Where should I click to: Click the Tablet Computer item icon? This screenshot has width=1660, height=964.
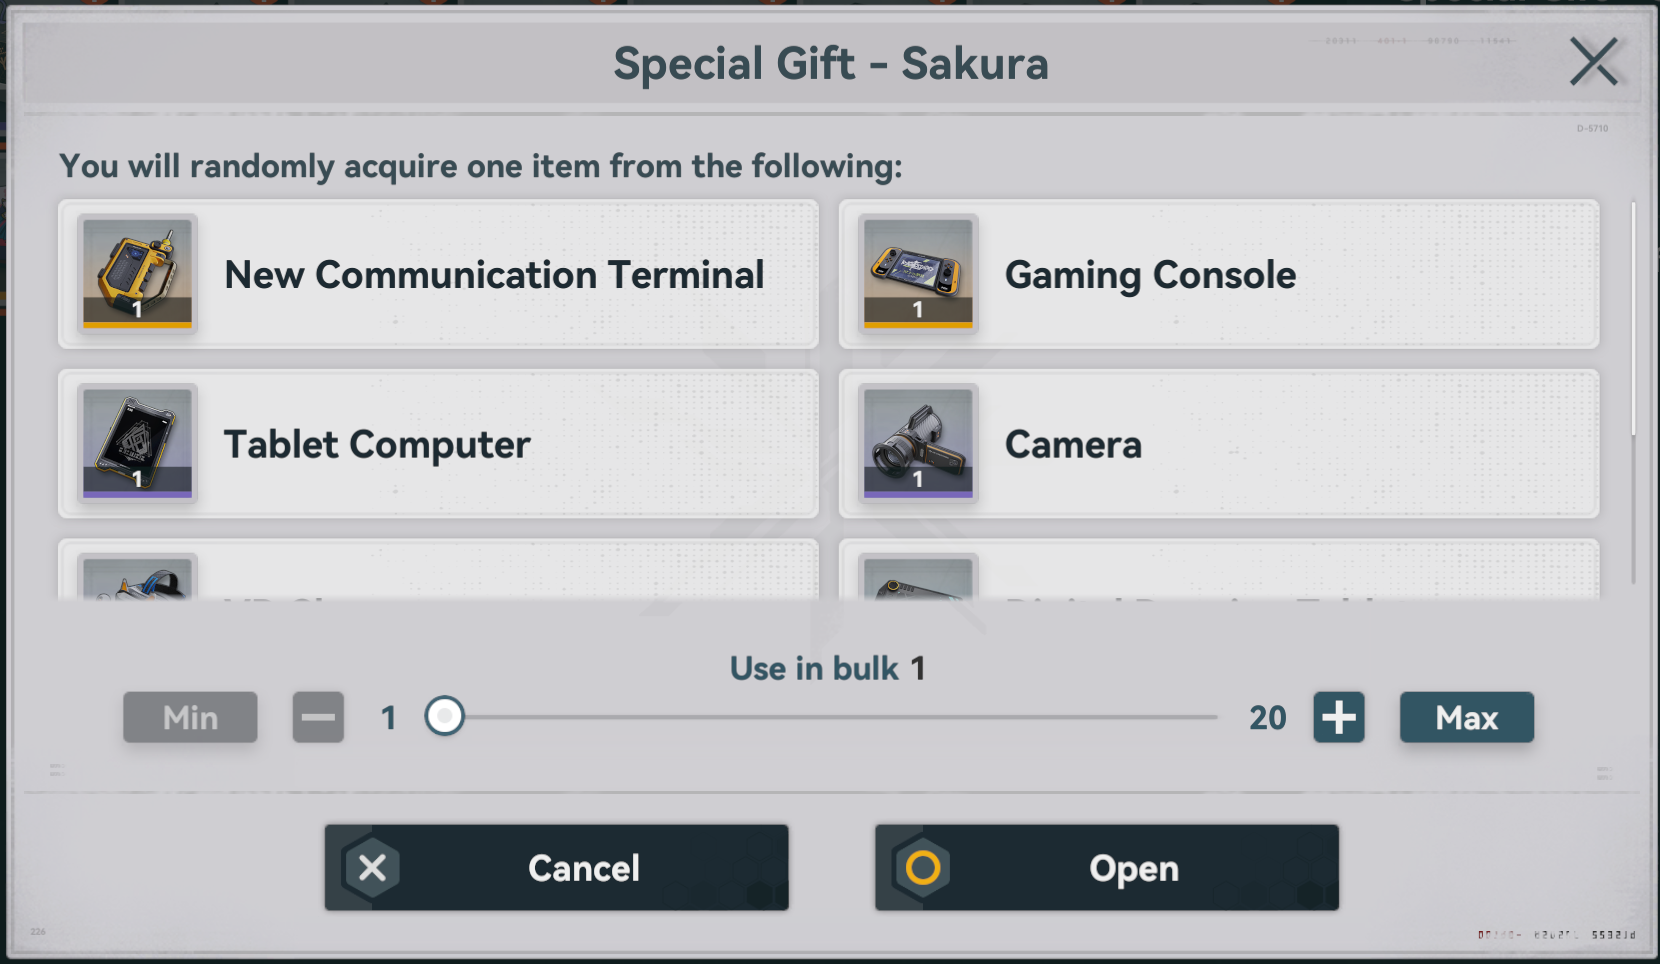tap(137, 443)
